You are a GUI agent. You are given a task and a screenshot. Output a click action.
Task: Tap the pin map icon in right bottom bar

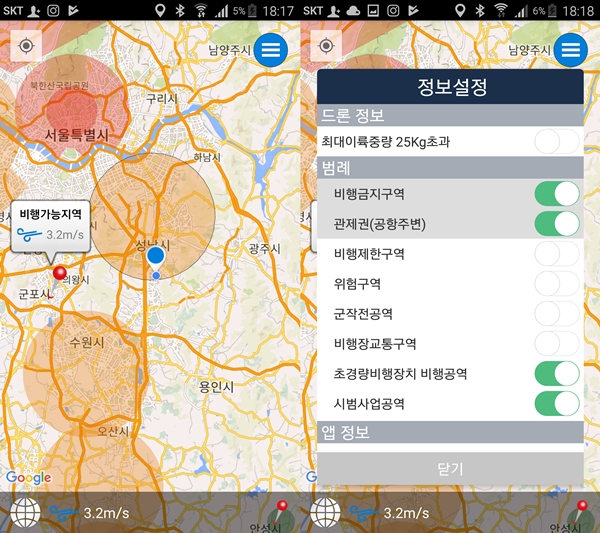[x=580, y=513]
